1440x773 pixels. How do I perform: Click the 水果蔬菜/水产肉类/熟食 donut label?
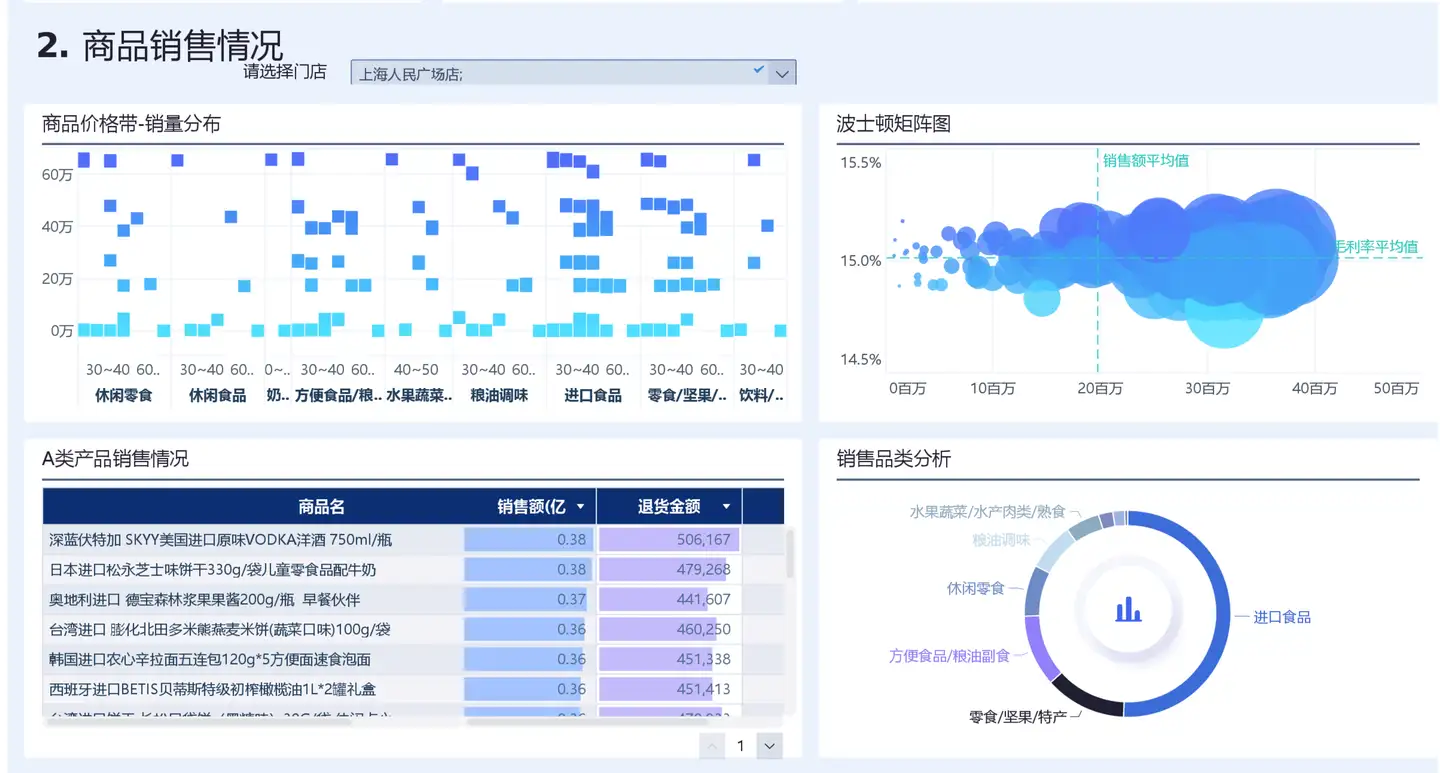[x=988, y=511]
